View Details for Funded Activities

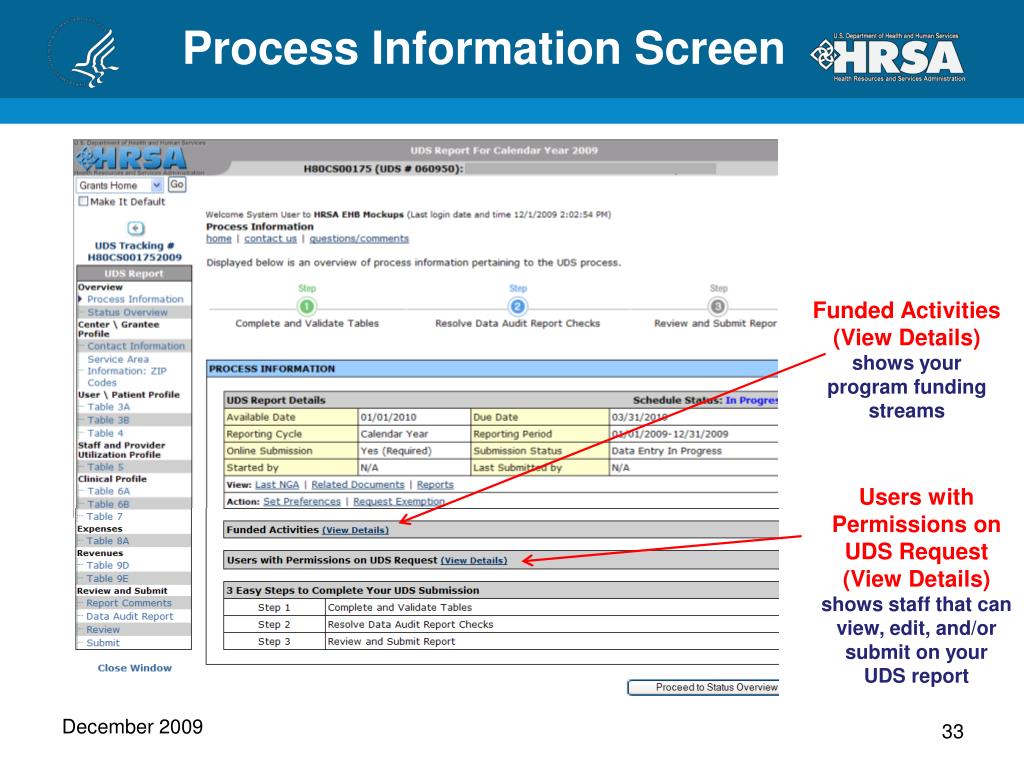coord(355,530)
